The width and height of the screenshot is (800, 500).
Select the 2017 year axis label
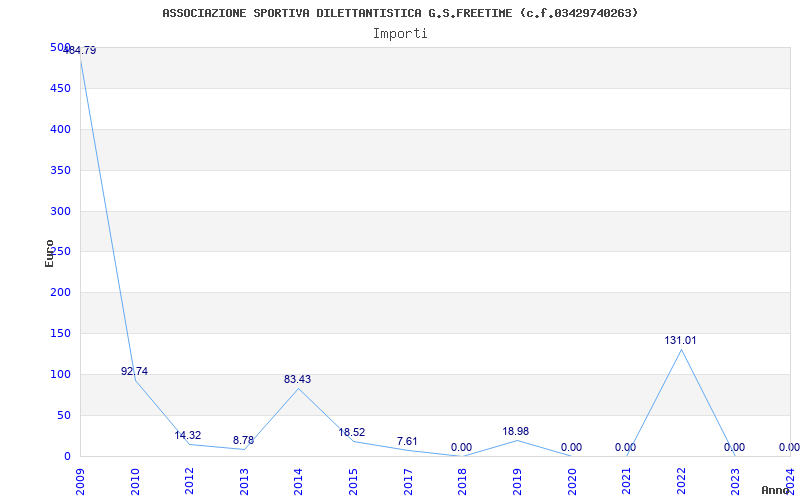click(408, 482)
